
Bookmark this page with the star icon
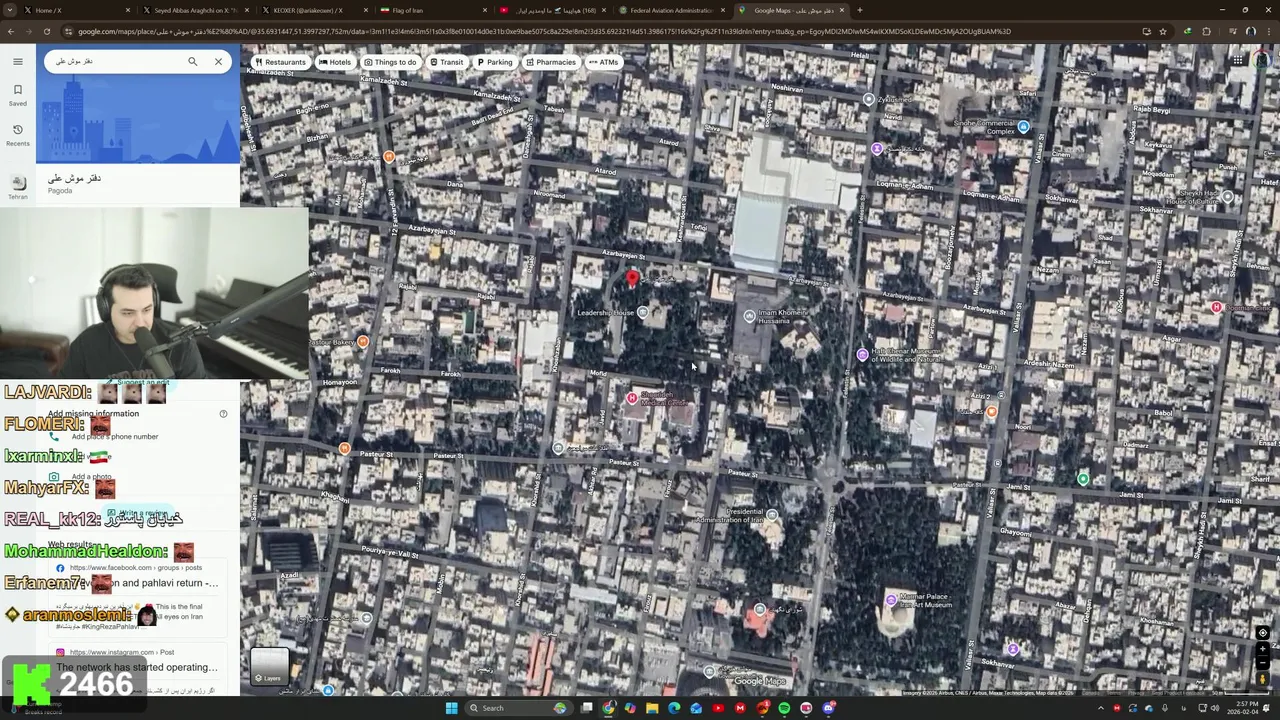pos(1165,31)
